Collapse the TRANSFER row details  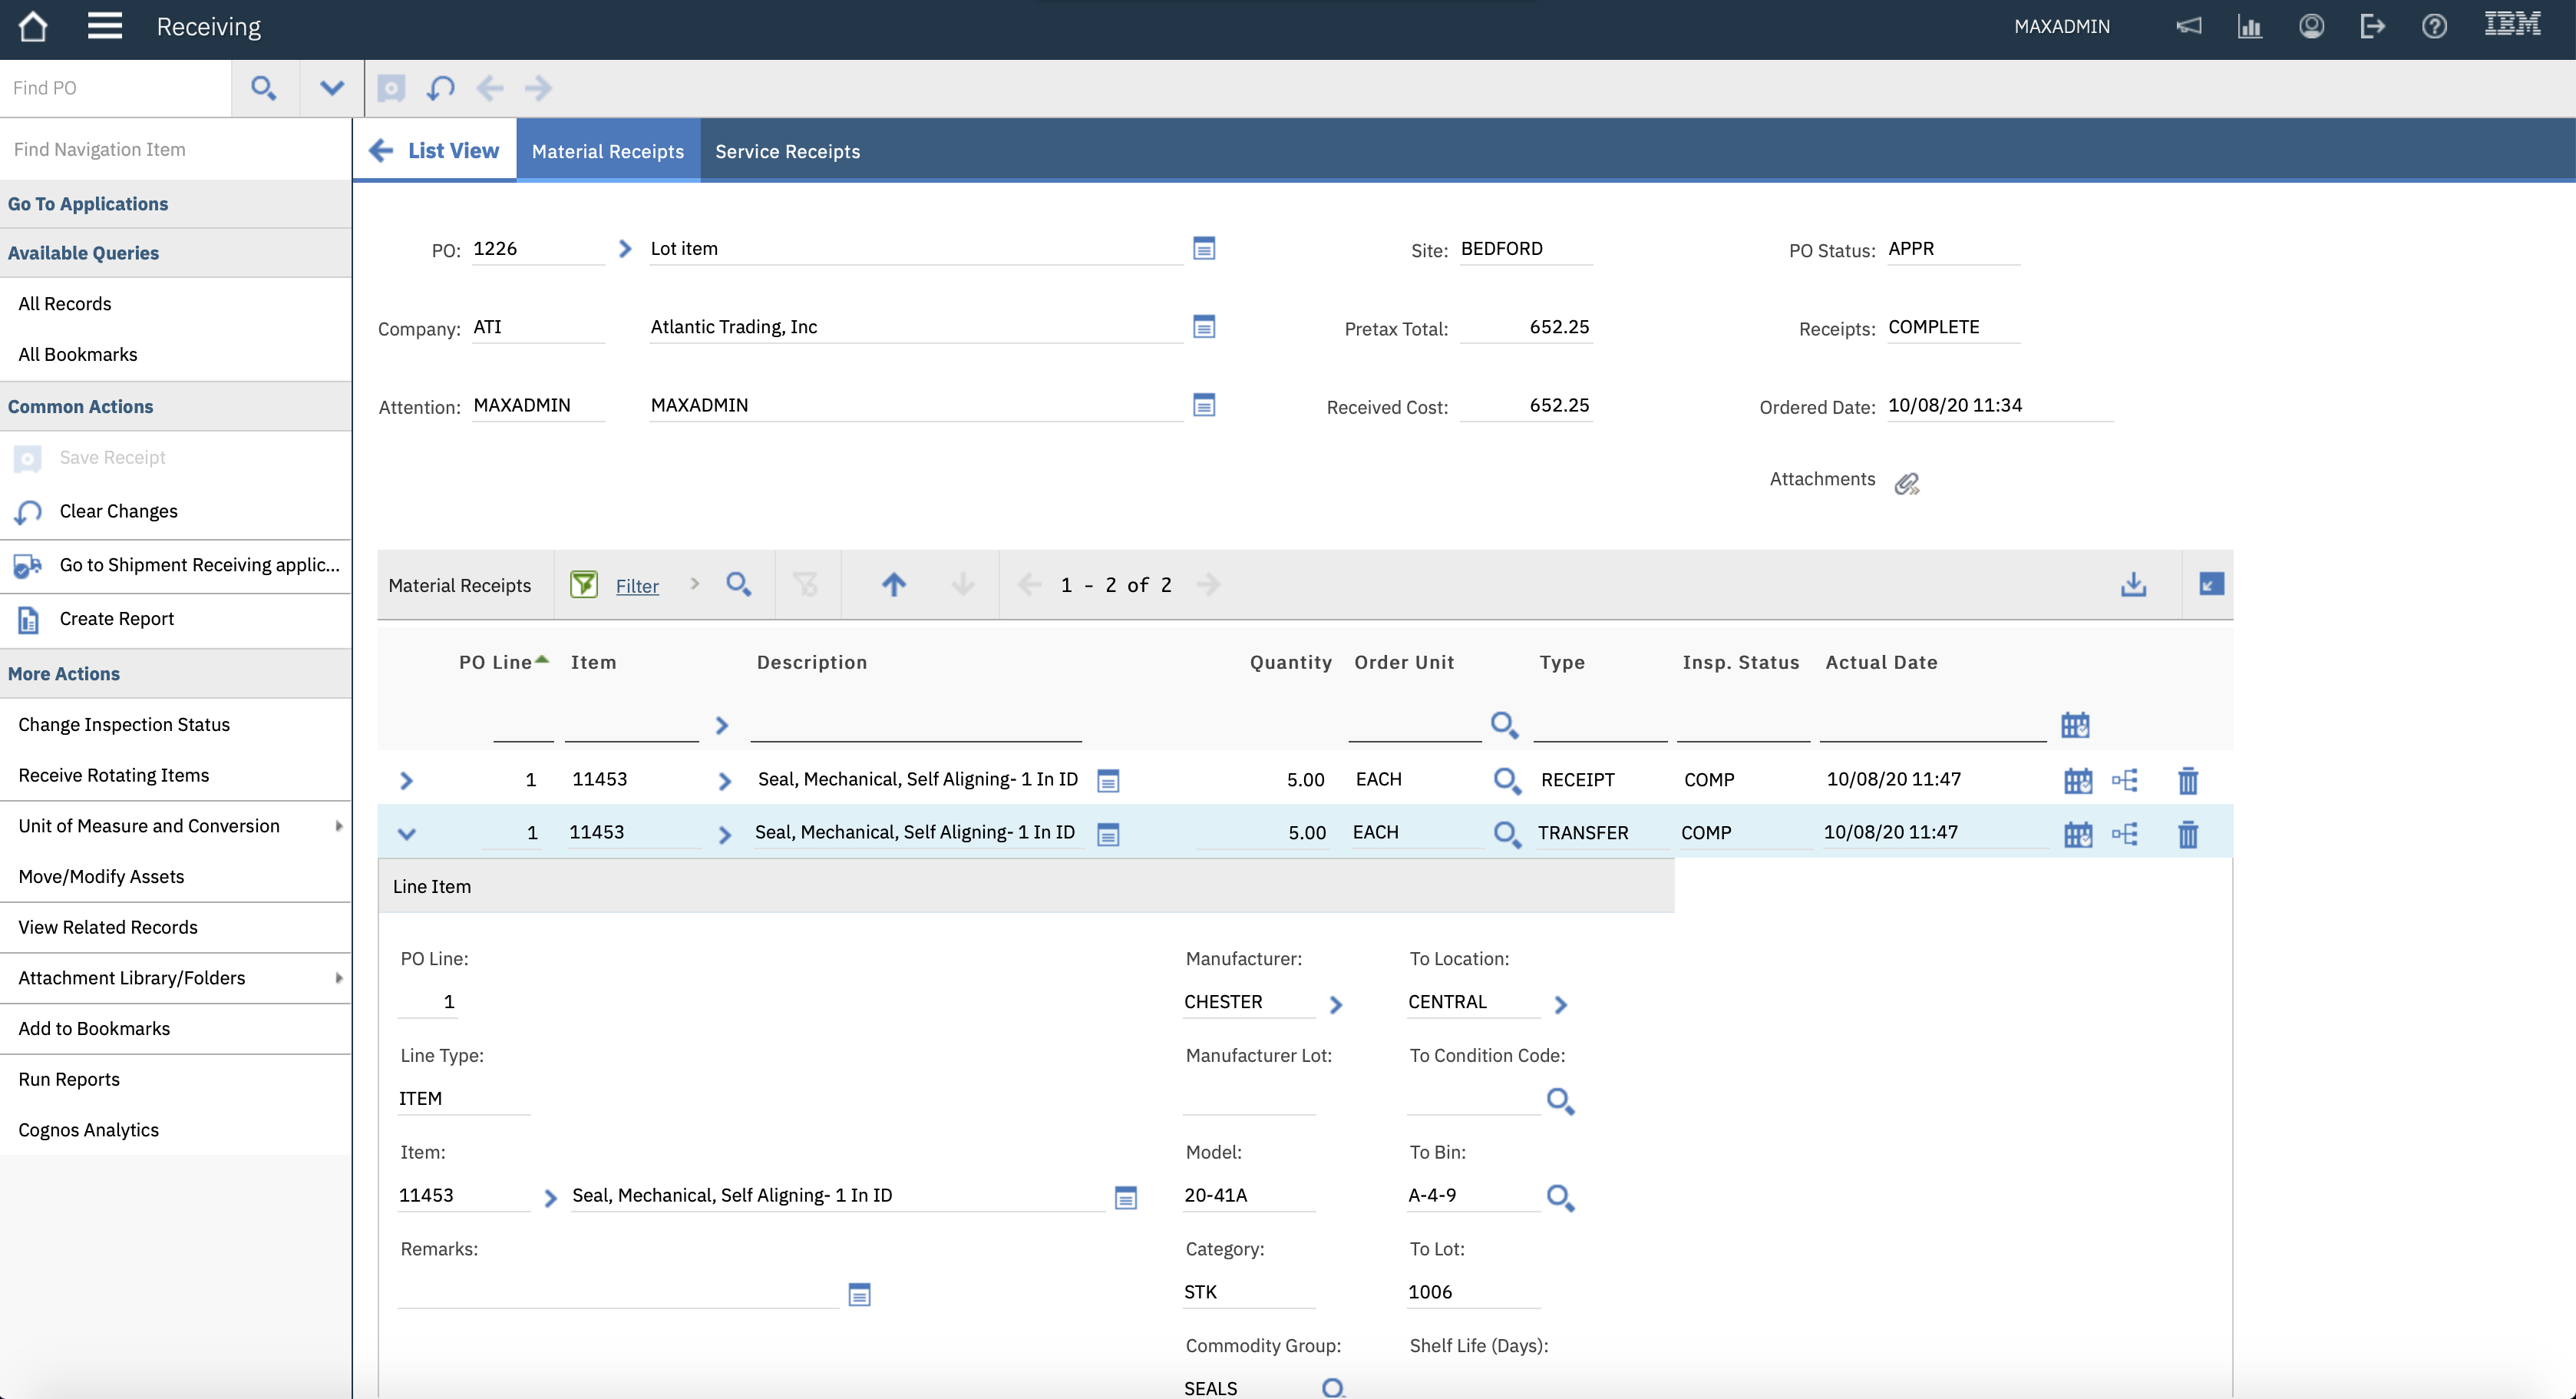tap(406, 834)
